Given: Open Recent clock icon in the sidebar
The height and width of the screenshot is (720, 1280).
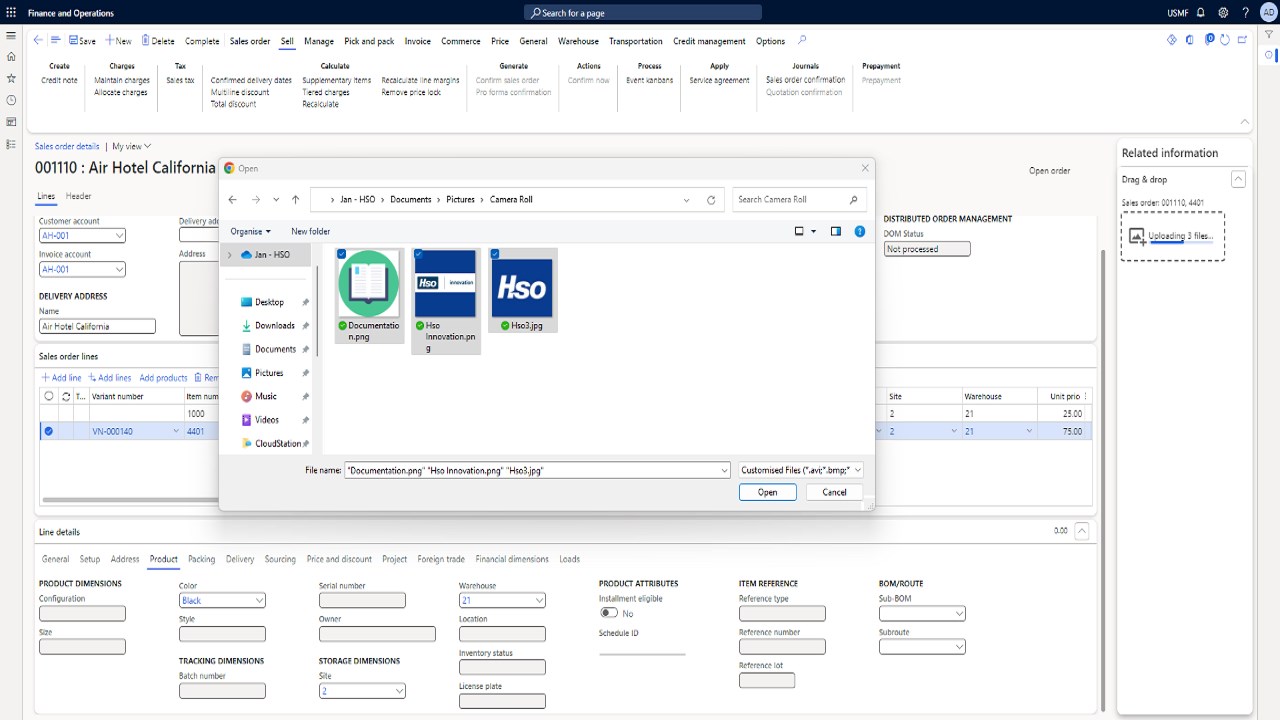Looking at the screenshot, I should point(11,100).
